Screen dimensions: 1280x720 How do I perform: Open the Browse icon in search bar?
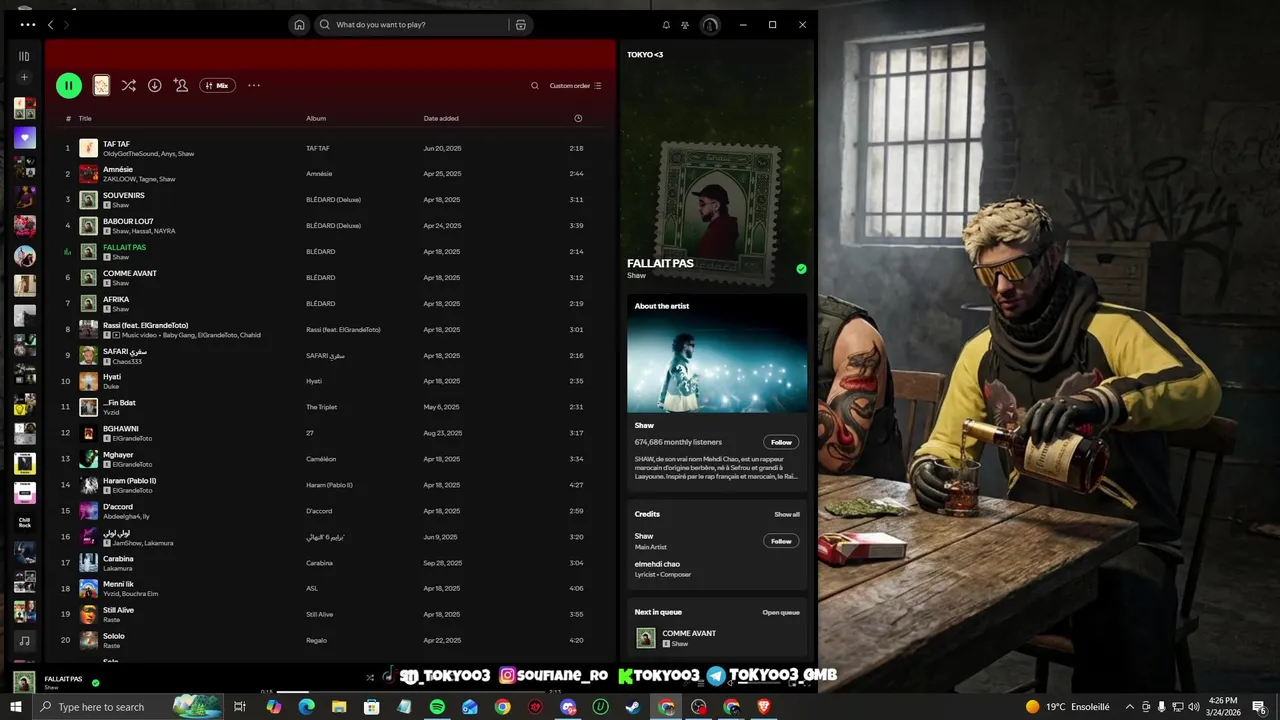coord(520,25)
